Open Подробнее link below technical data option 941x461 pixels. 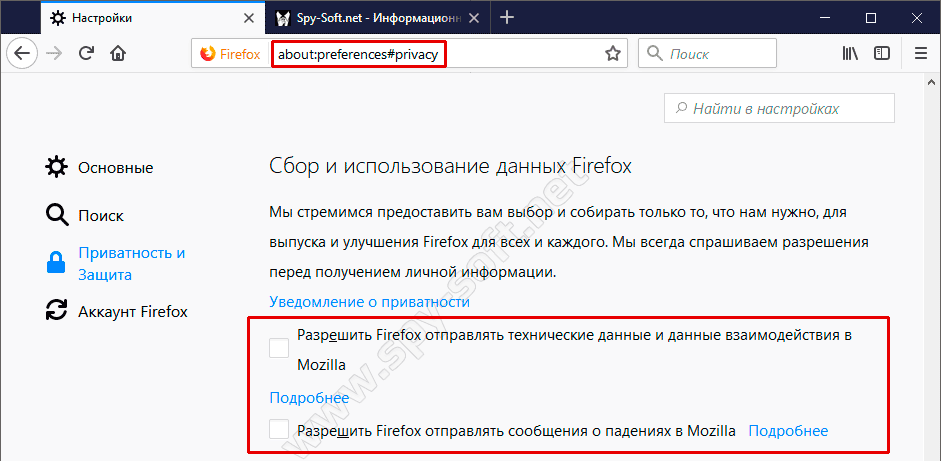click(309, 397)
